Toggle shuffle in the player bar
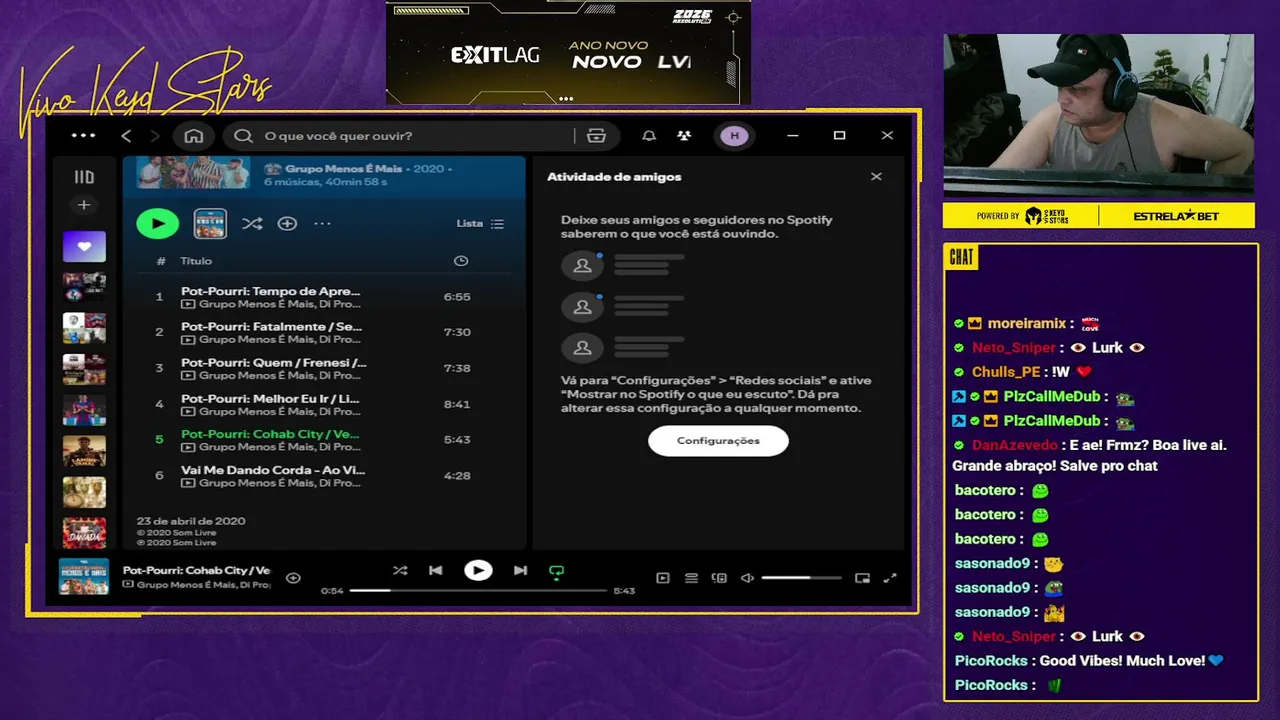The width and height of the screenshot is (1280, 720). coord(400,571)
